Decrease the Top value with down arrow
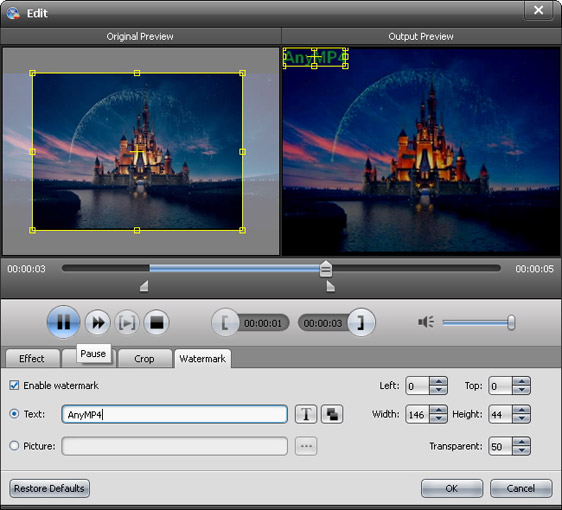The width and height of the screenshot is (562, 510). (x=521, y=390)
